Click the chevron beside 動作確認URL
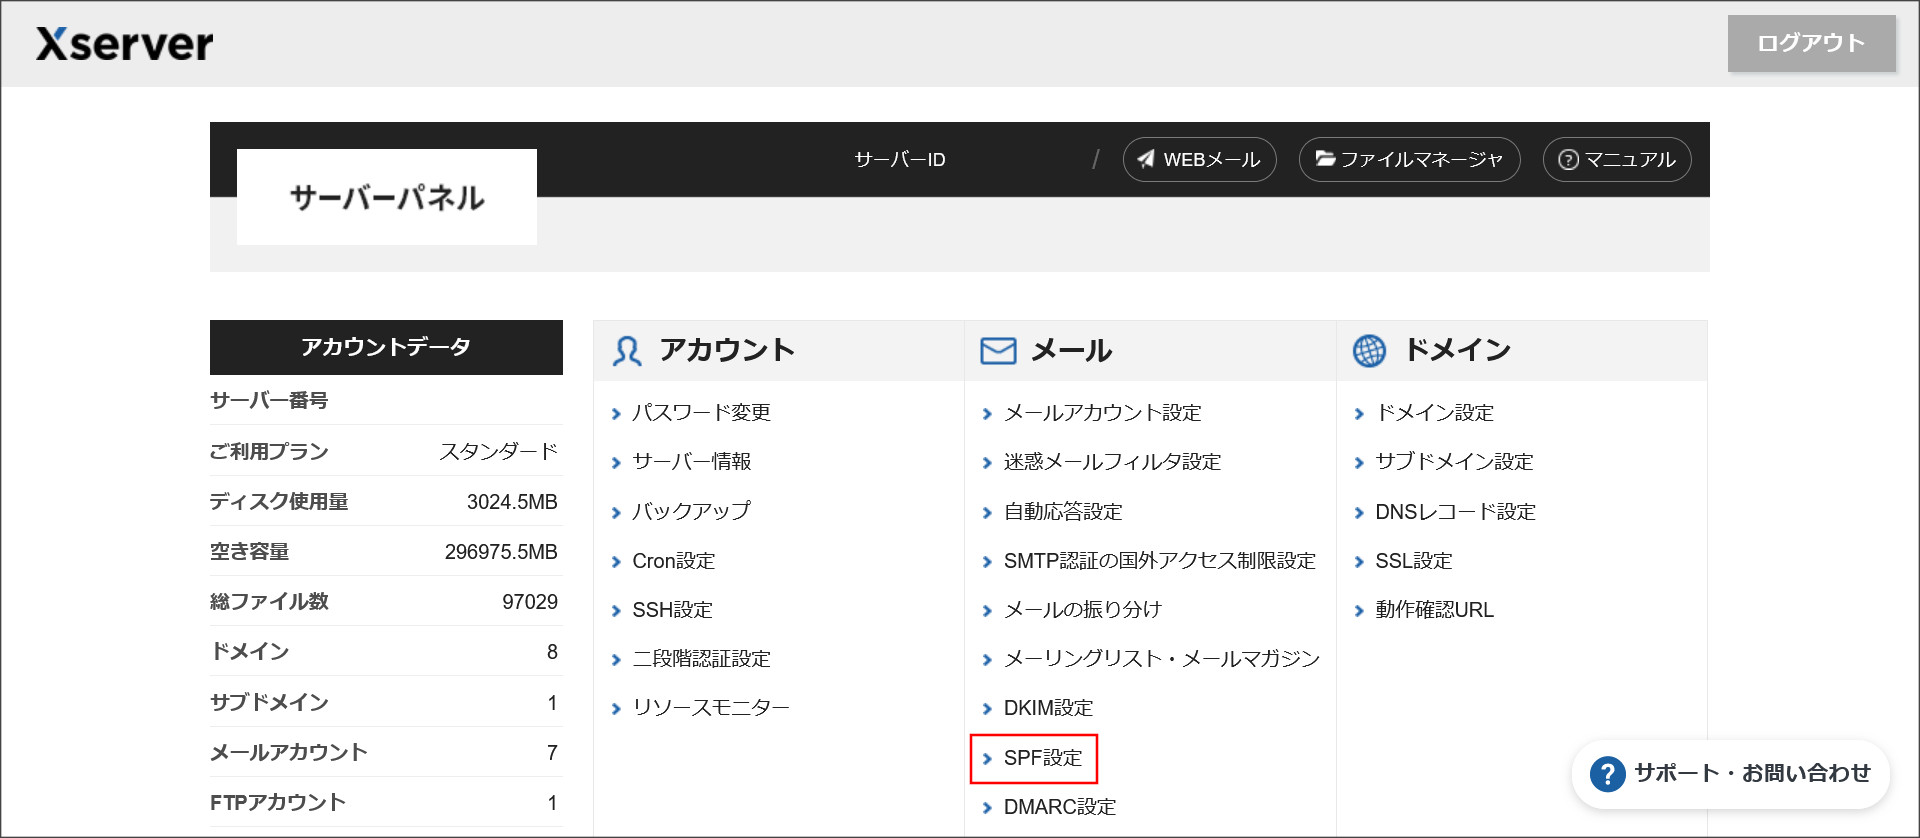Image resolution: width=1920 pixels, height=838 pixels. 1359,611
